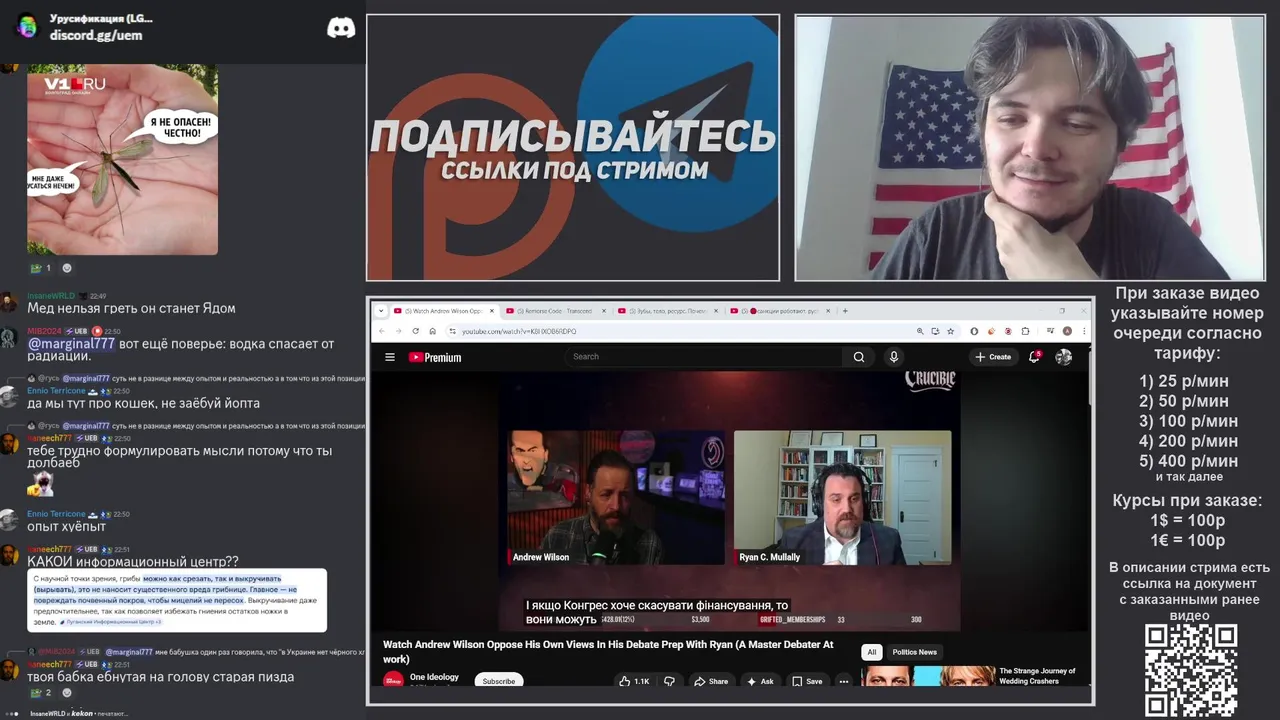The width and height of the screenshot is (1280, 720).
Task: Open the YouTube hamburger guide menu
Action: (390, 357)
